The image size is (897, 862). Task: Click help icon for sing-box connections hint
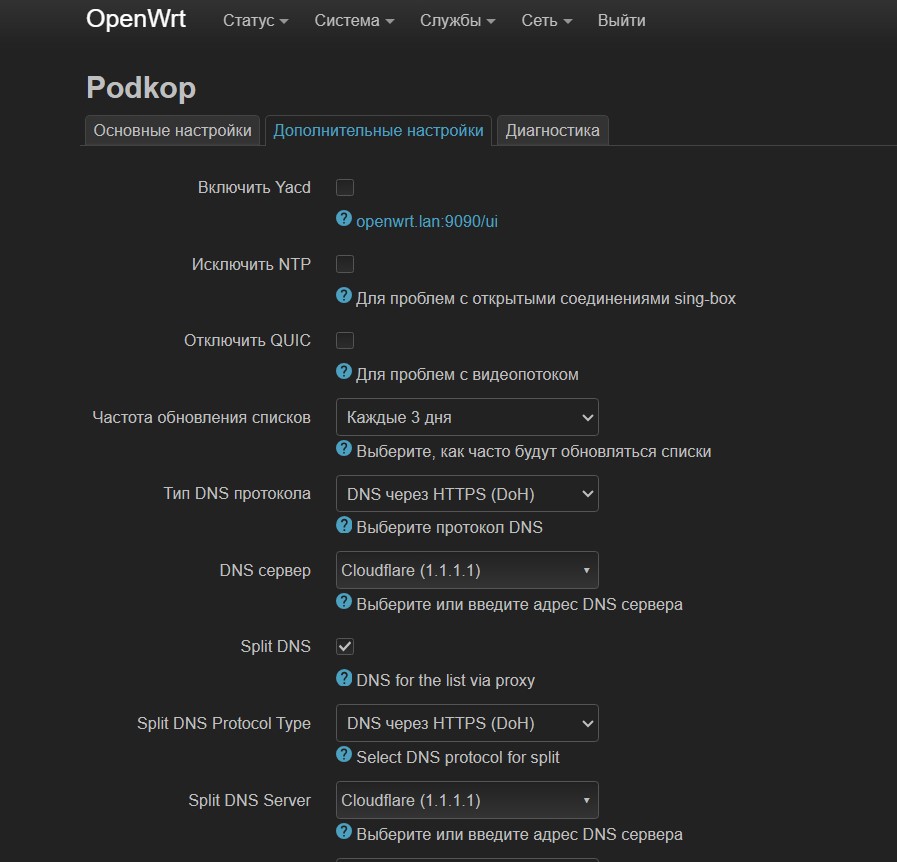(x=344, y=296)
